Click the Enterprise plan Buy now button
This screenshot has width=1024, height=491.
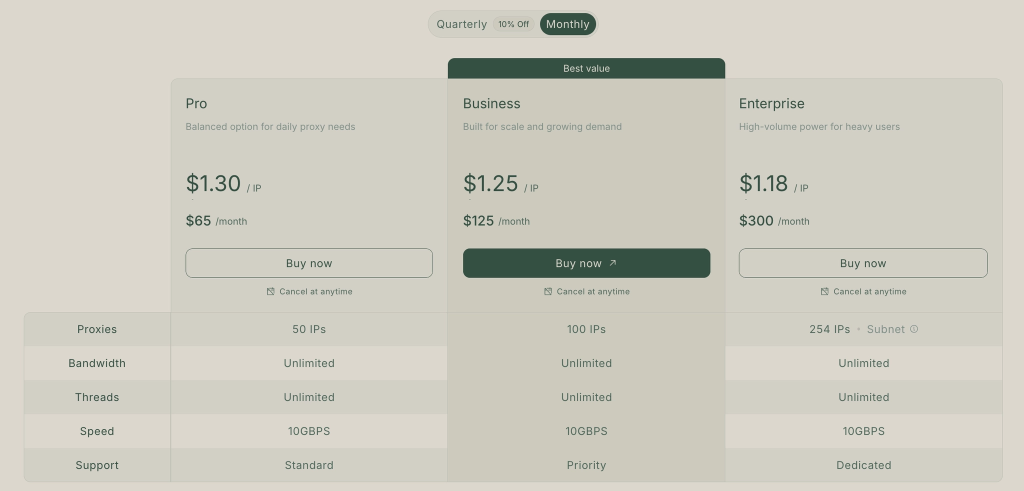coord(863,263)
